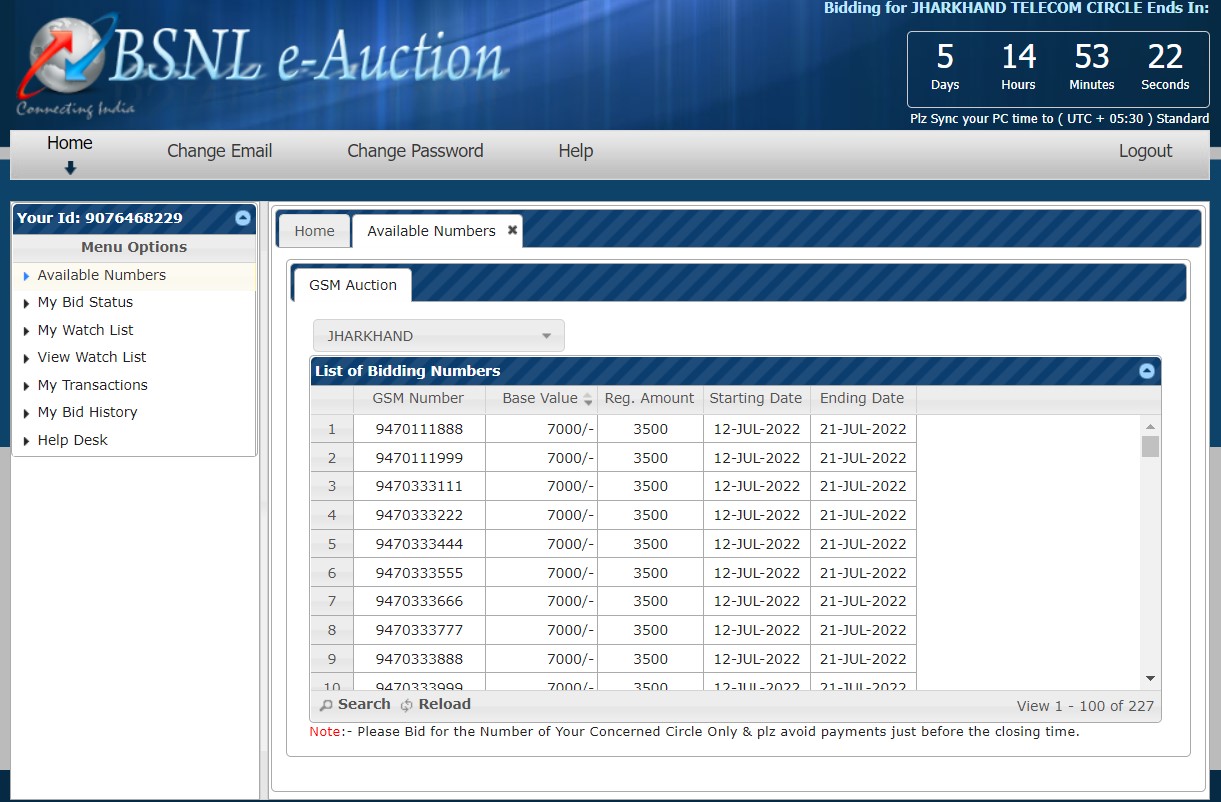
Task: Switch to the Home tab
Action: (314, 231)
